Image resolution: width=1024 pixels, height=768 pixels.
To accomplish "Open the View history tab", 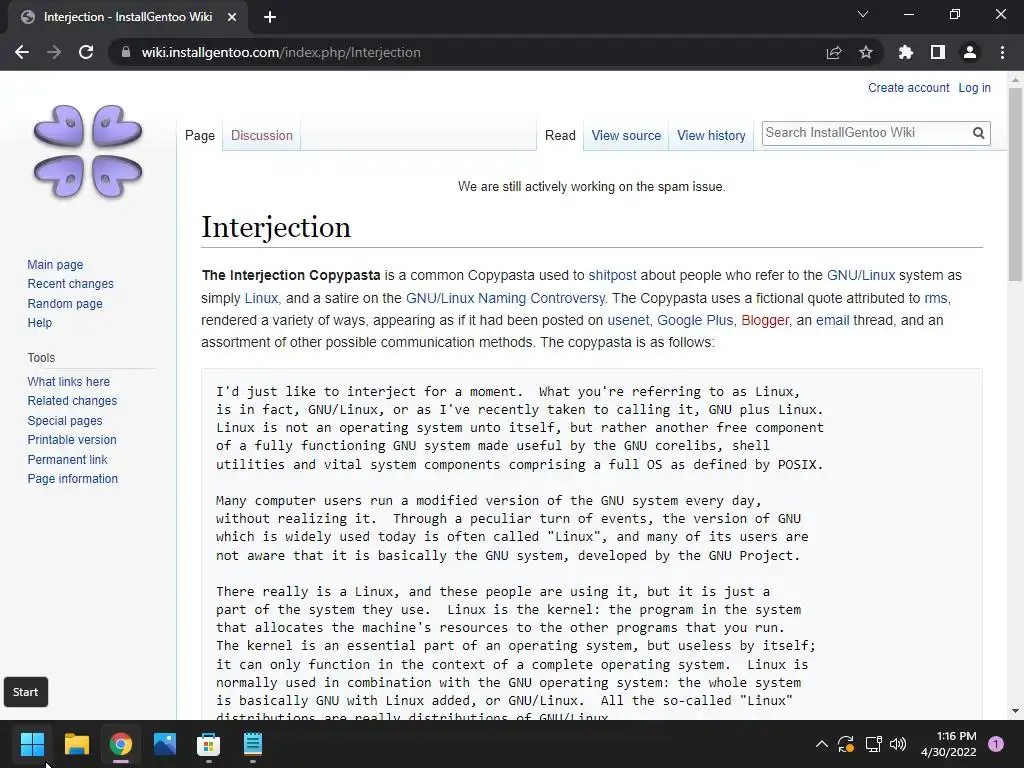I will [711, 135].
